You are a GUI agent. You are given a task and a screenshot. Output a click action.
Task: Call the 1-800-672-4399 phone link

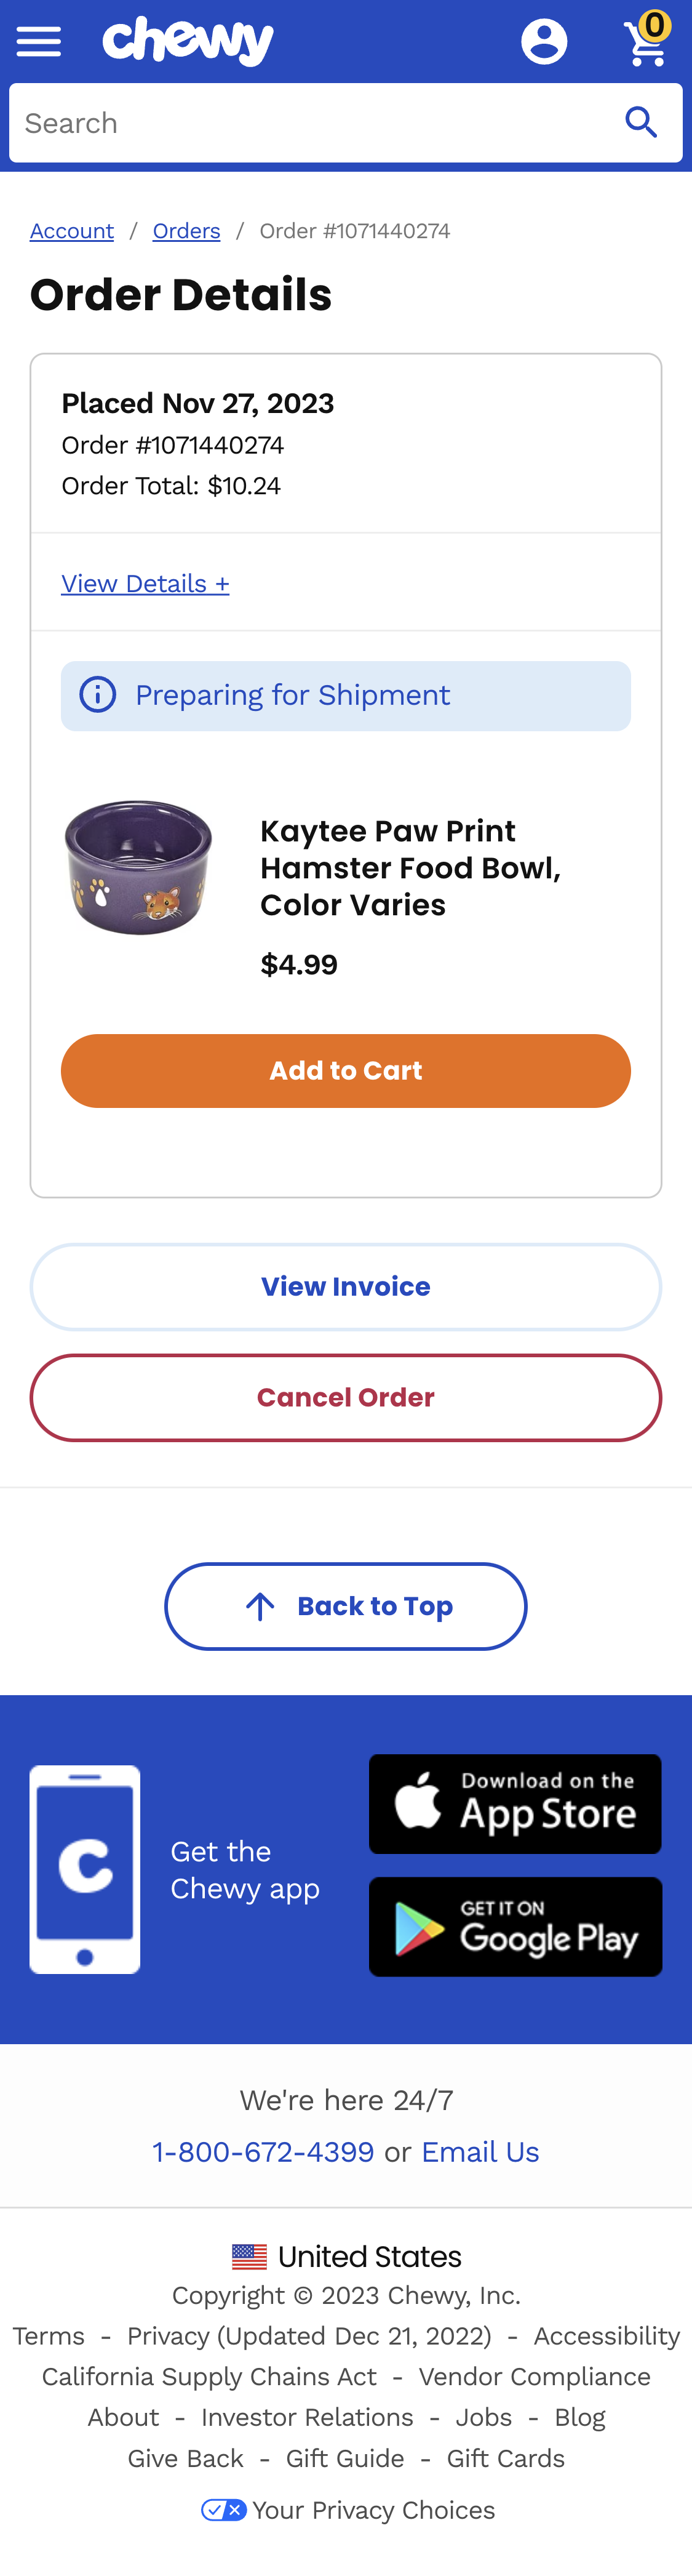coord(263,2151)
